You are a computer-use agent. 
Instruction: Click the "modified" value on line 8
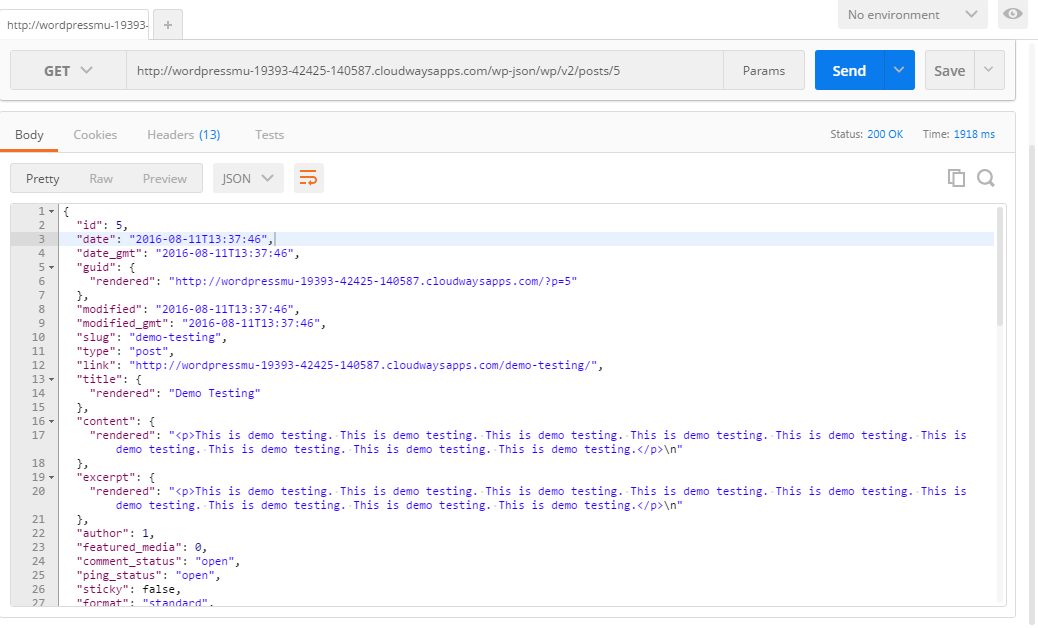[x=224, y=309]
